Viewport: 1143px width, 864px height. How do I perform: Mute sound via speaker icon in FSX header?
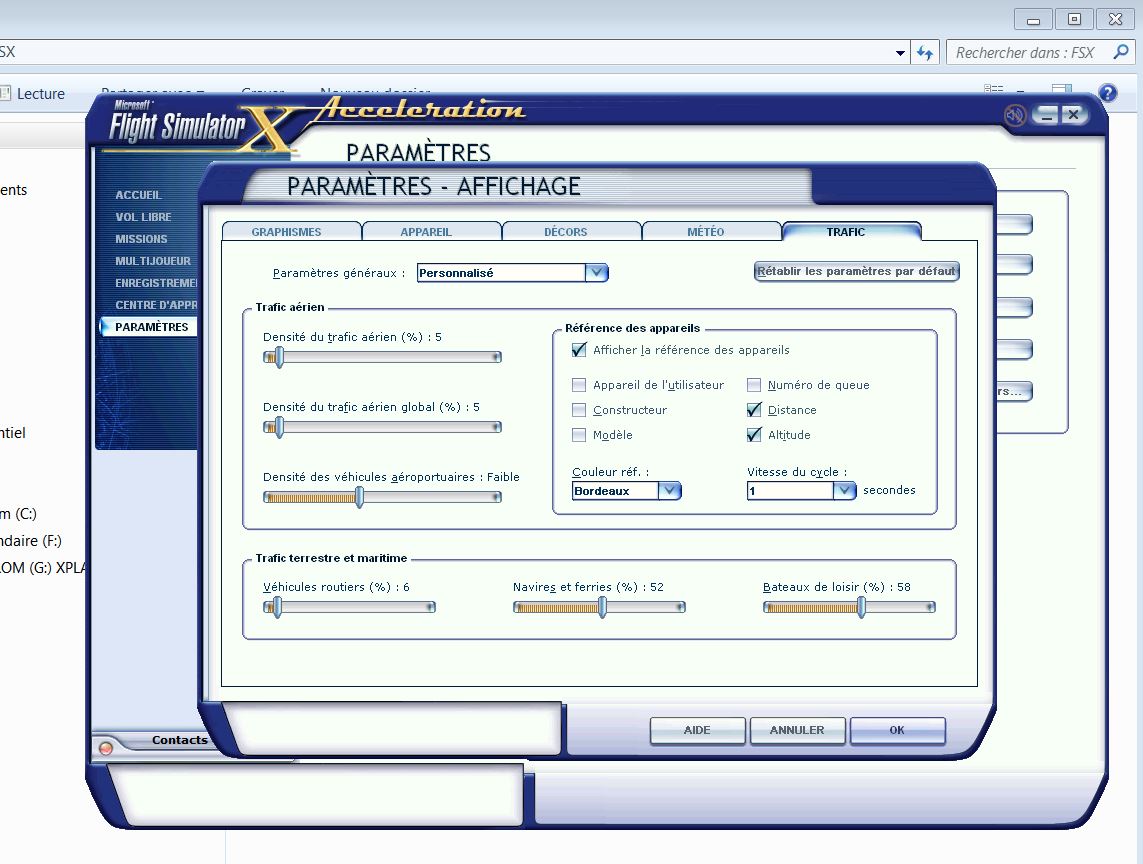tap(1014, 115)
